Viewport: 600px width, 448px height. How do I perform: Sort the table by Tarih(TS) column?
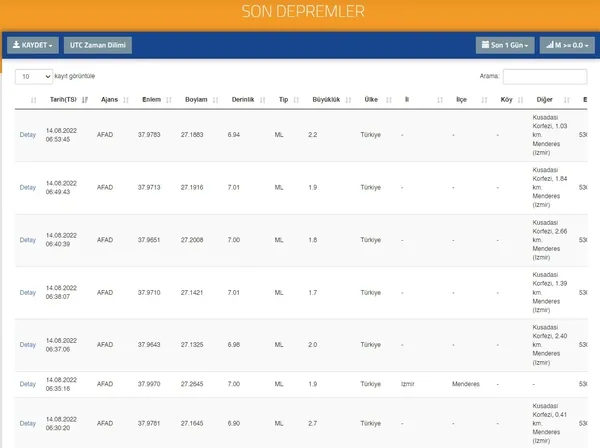point(61,99)
